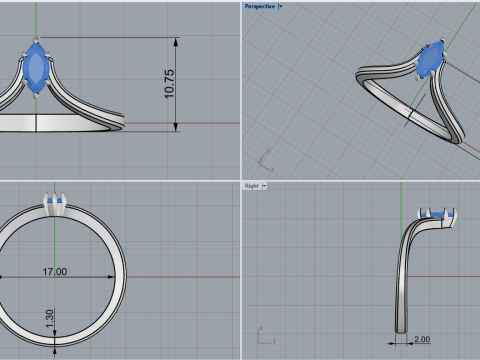Viewport: 480px width, 360px height.
Task: Open the Perspective viewport dropdown arrow
Action: (x=280, y=6)
